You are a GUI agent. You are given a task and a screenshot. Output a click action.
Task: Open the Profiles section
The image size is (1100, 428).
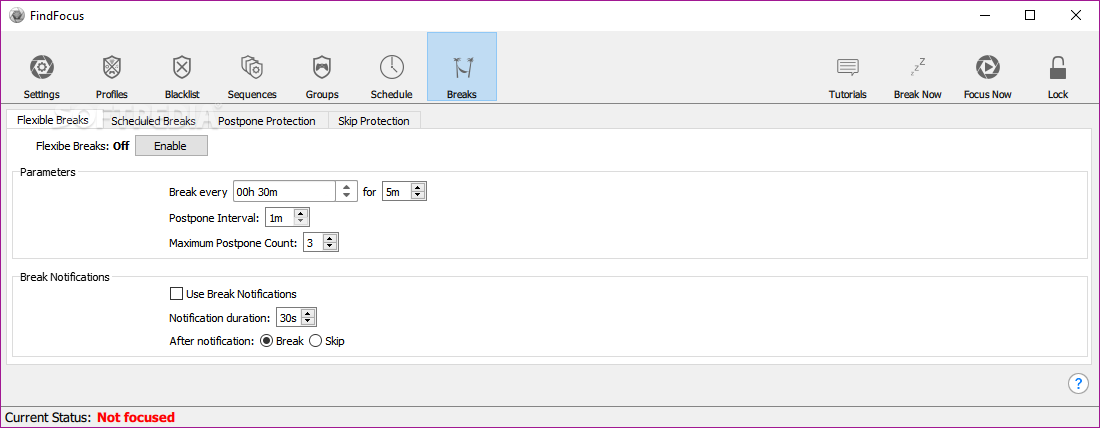112,76
